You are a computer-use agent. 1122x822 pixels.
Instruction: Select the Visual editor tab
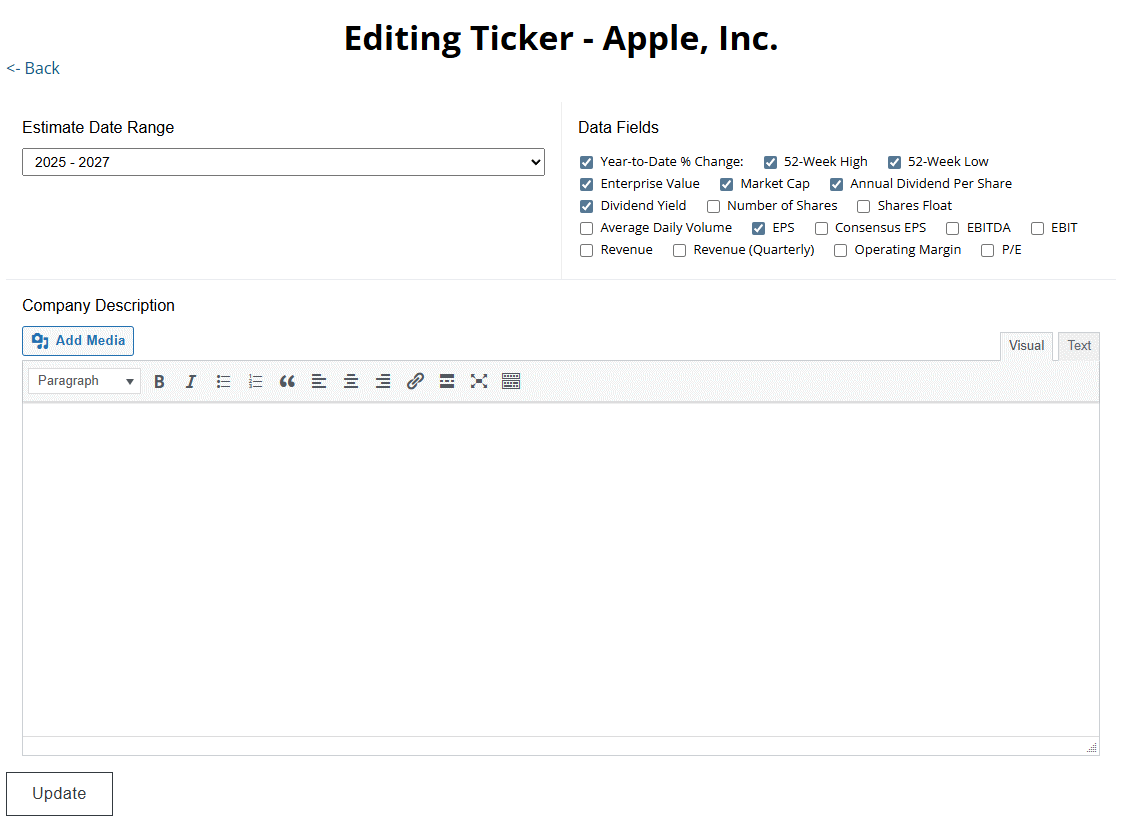(x=1026, y=345)
